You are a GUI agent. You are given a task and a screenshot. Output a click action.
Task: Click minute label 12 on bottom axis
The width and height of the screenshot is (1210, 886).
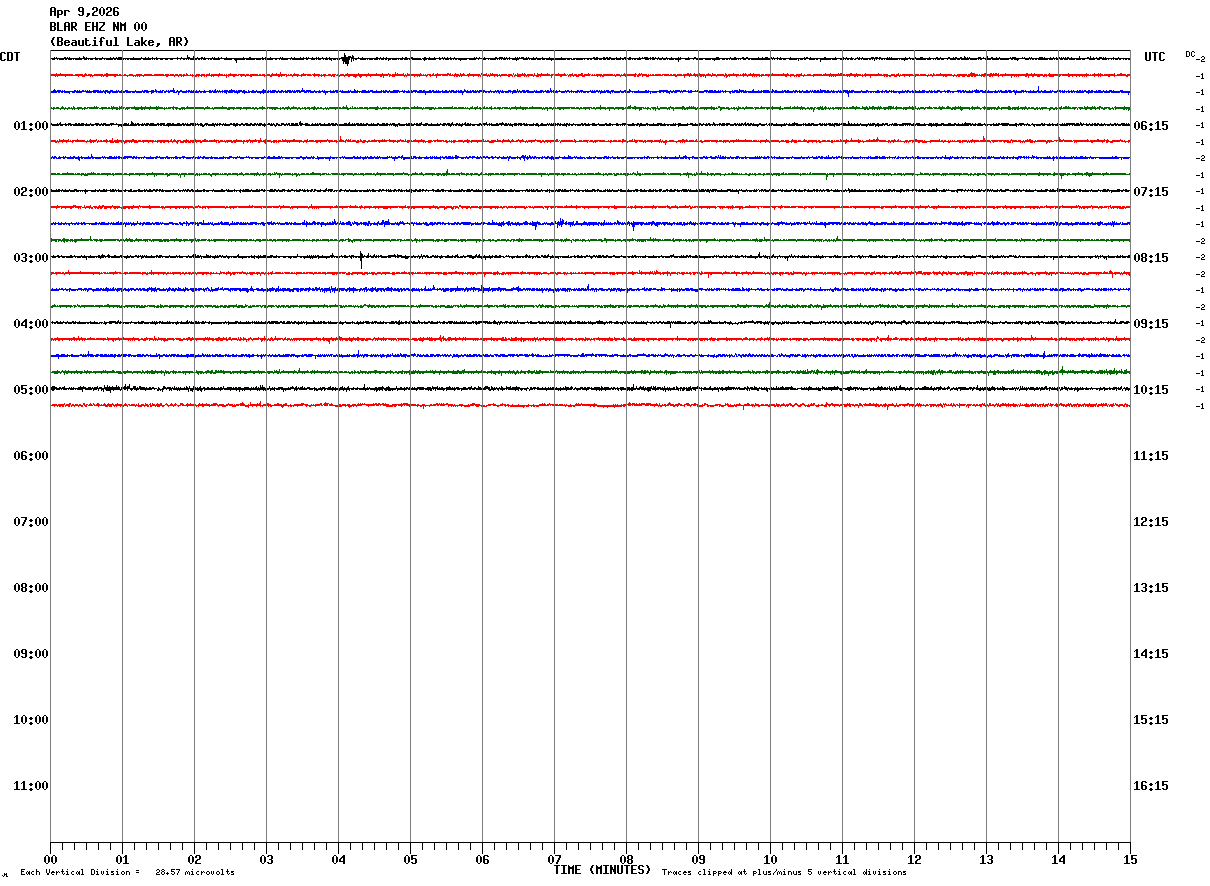914,859
